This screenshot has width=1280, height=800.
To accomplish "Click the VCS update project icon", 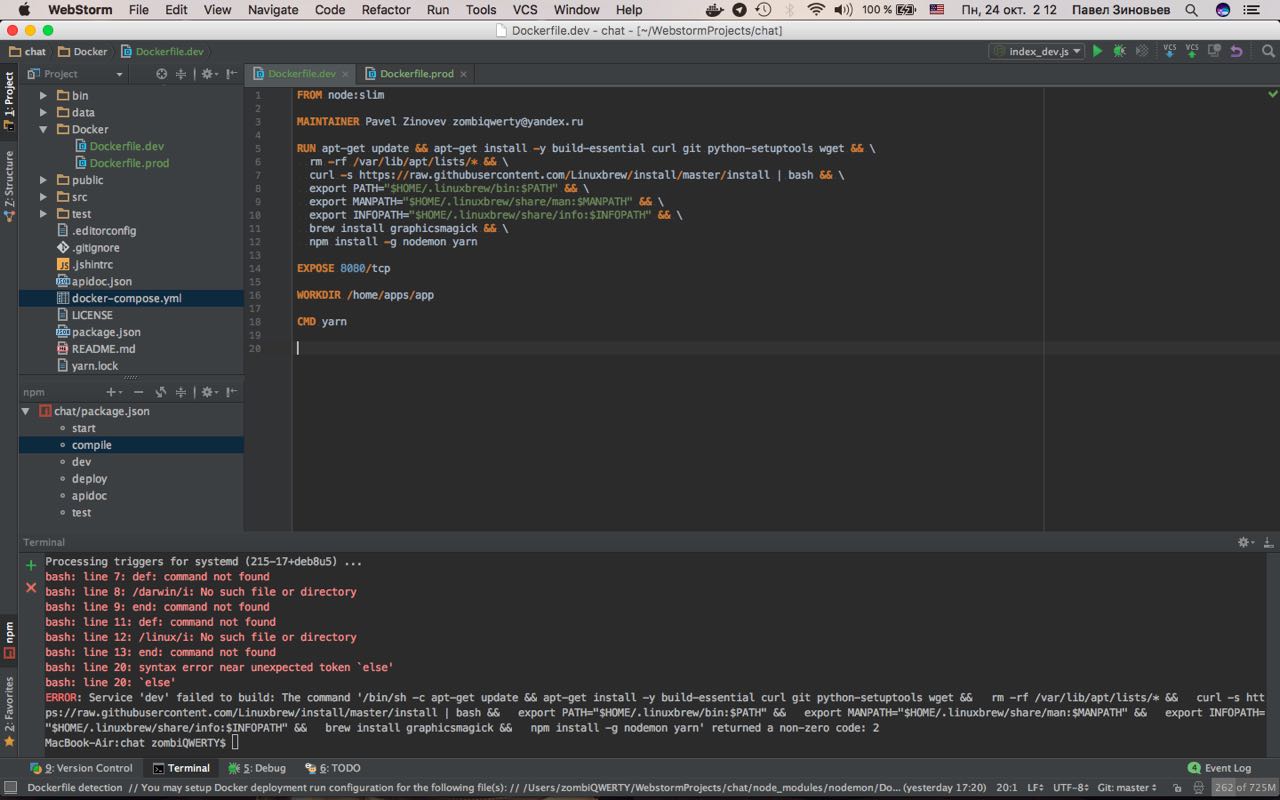I will click(x=1169, y=51).
